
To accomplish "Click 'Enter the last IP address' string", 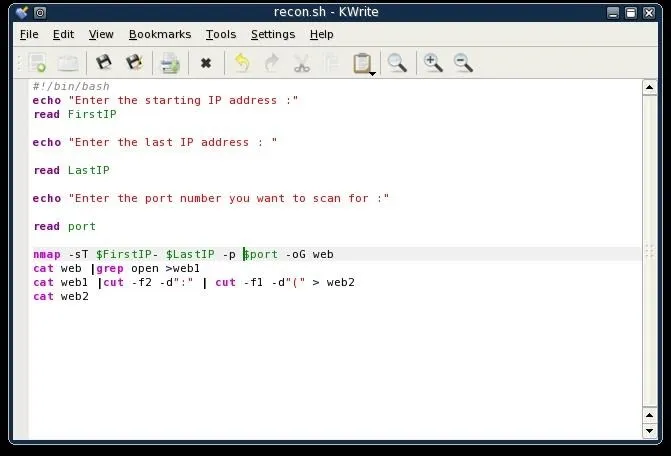I will (x=172, y=142).
